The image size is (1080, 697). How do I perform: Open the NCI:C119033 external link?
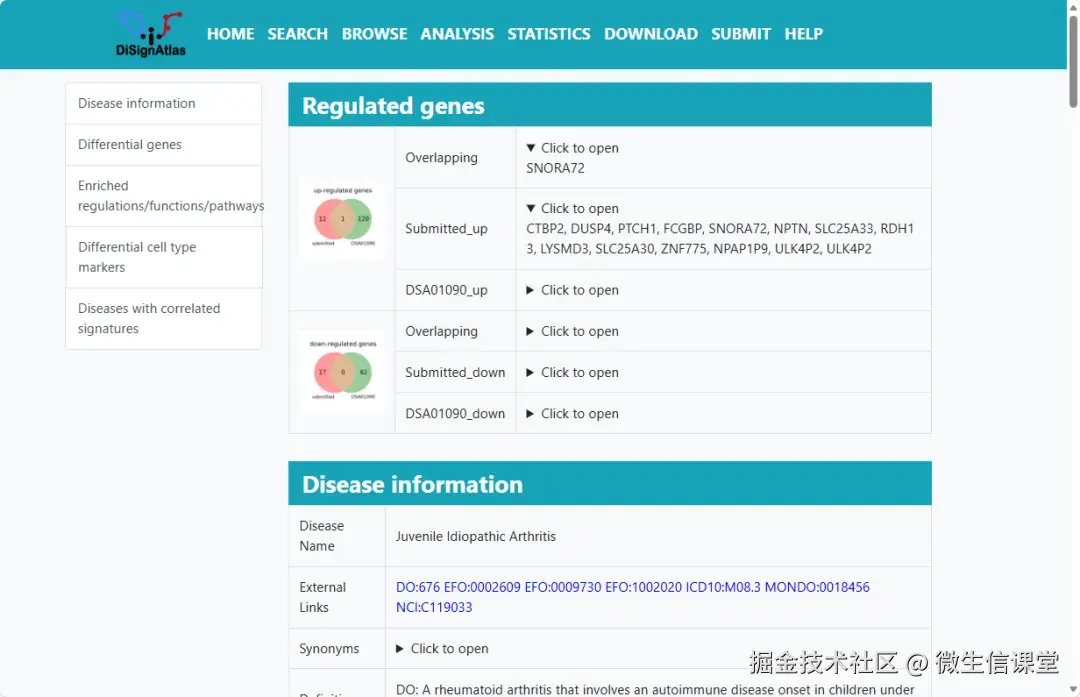click(x=434, y=607)
